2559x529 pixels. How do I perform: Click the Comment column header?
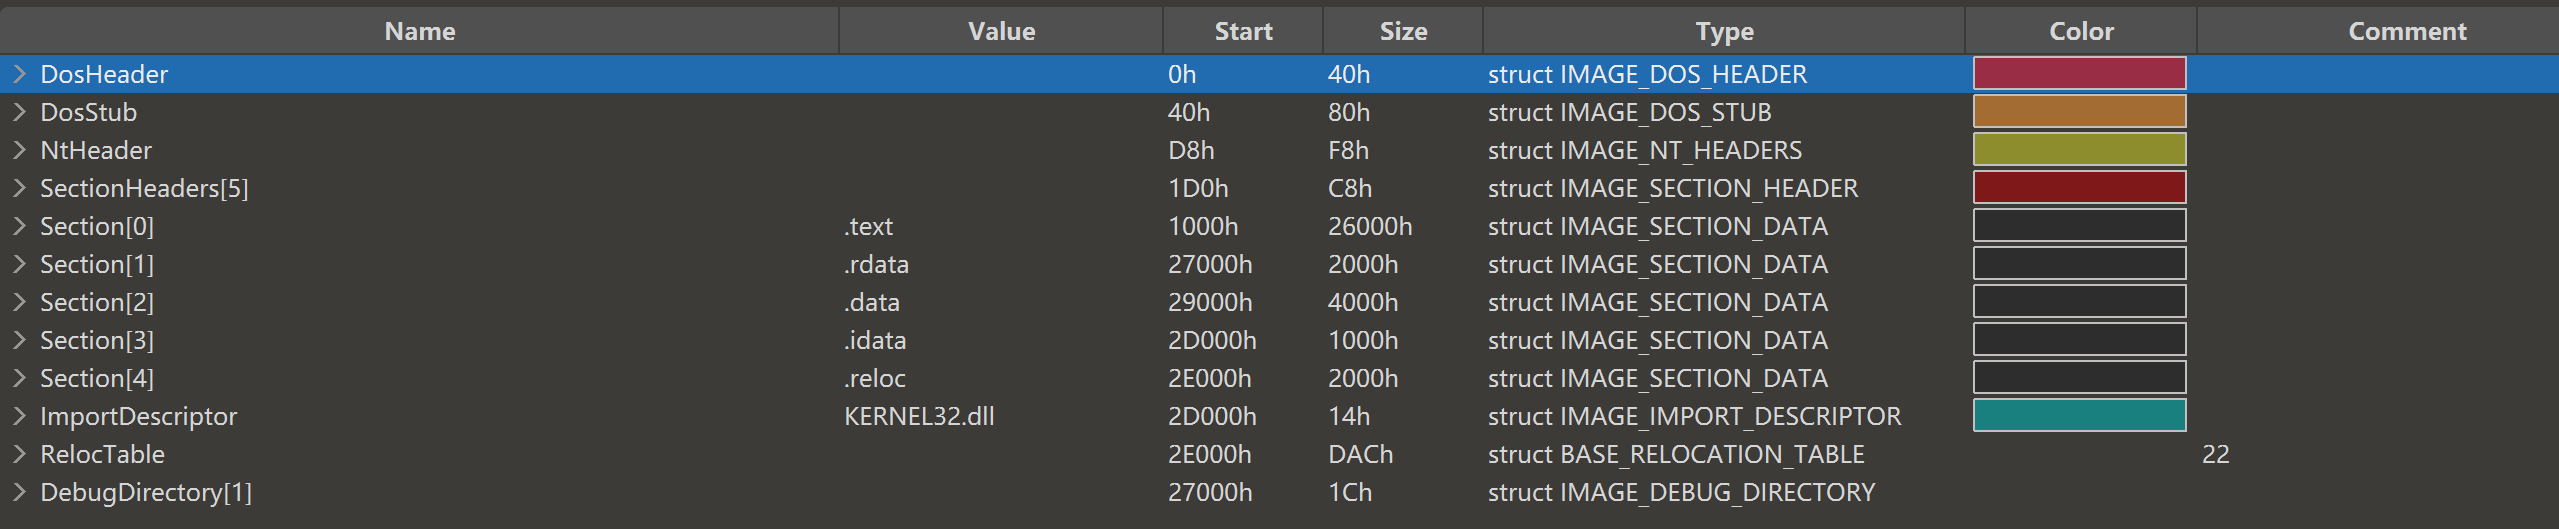pyautogui.click(x=2407, y=31)
